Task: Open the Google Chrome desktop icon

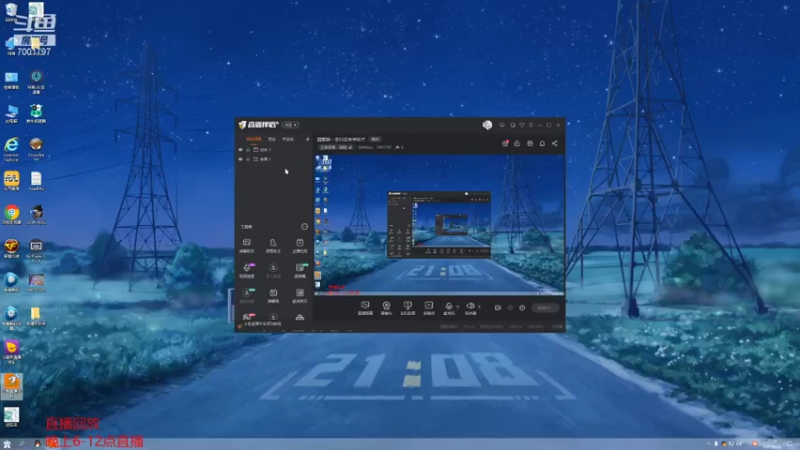Action: pos(11,215)
